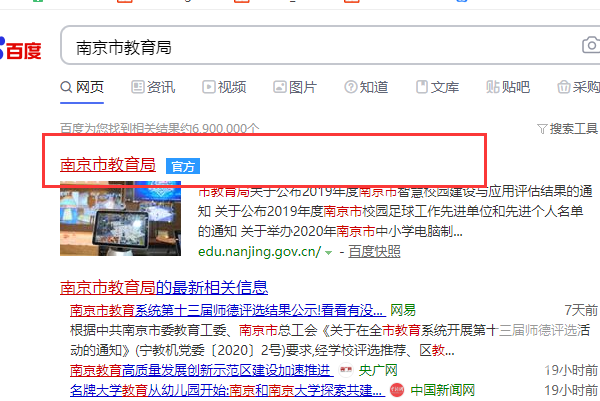Expand the arrow beside edu.nanjing.gov.cn/
Image resolution: width=600 pixels, height=401 pixels.
point(328,253)
